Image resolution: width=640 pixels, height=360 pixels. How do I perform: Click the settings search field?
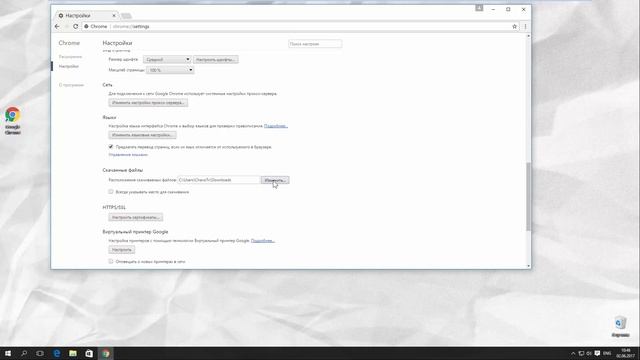pyautogui.click(x=315, y=44)
